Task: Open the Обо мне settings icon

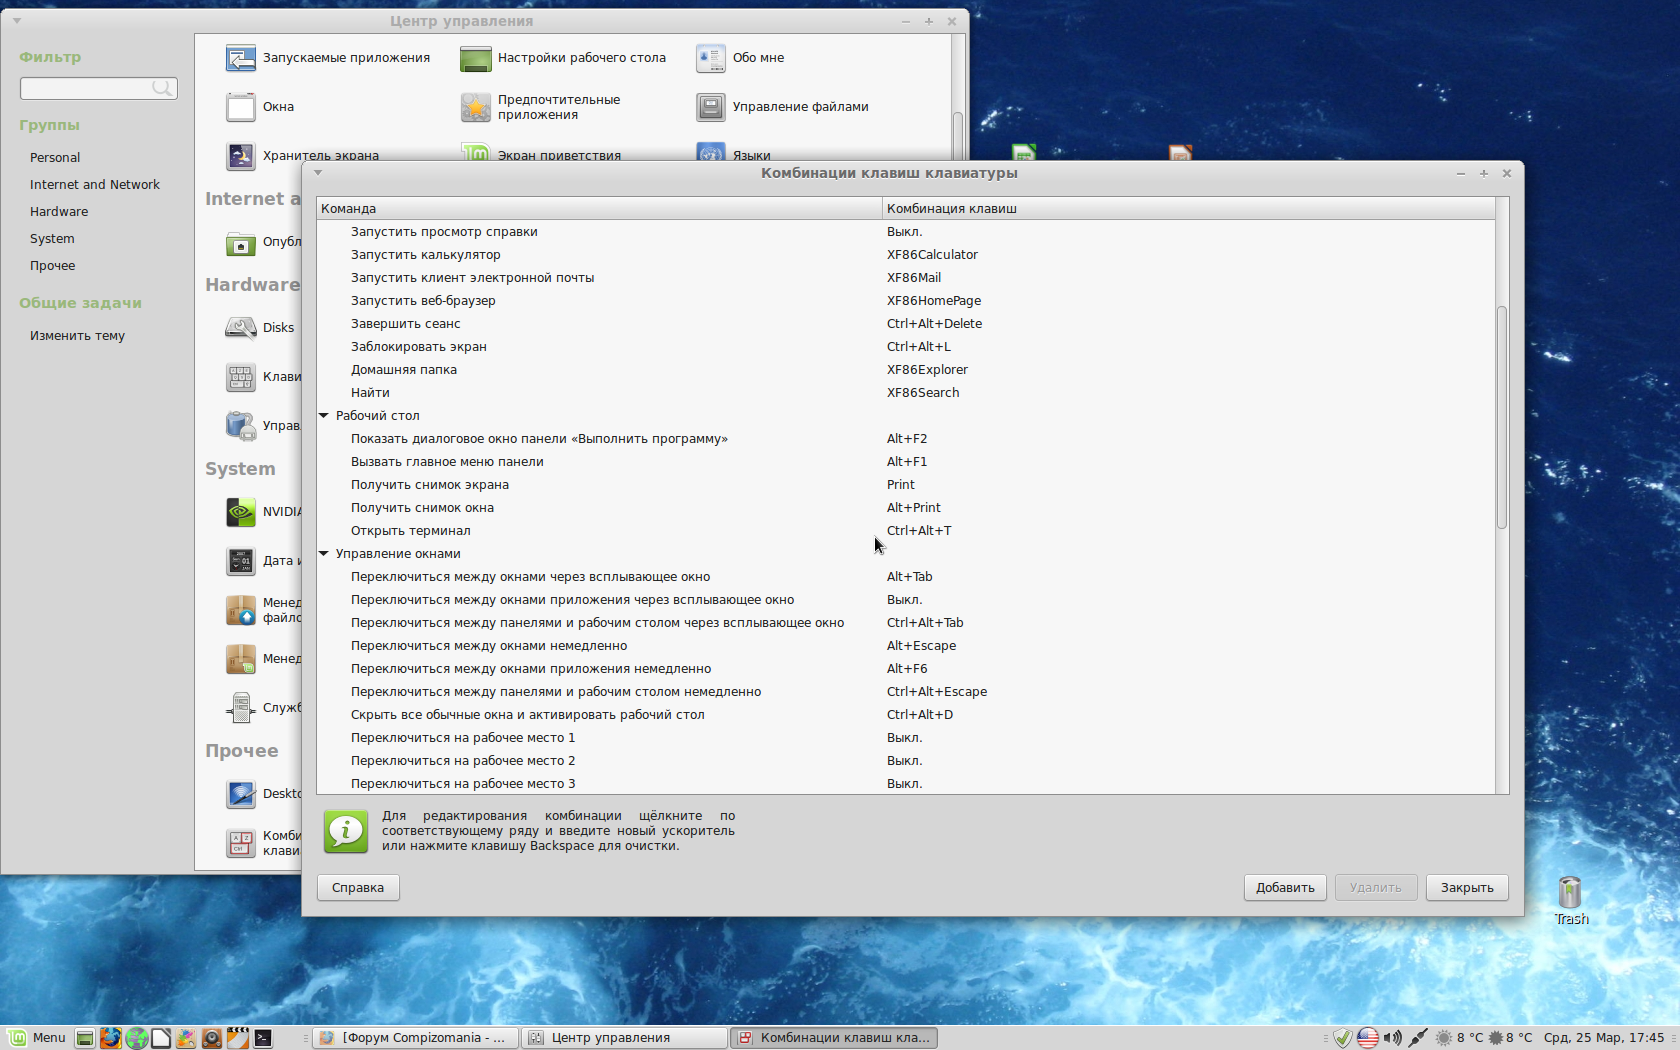Action: coord(711,58)
